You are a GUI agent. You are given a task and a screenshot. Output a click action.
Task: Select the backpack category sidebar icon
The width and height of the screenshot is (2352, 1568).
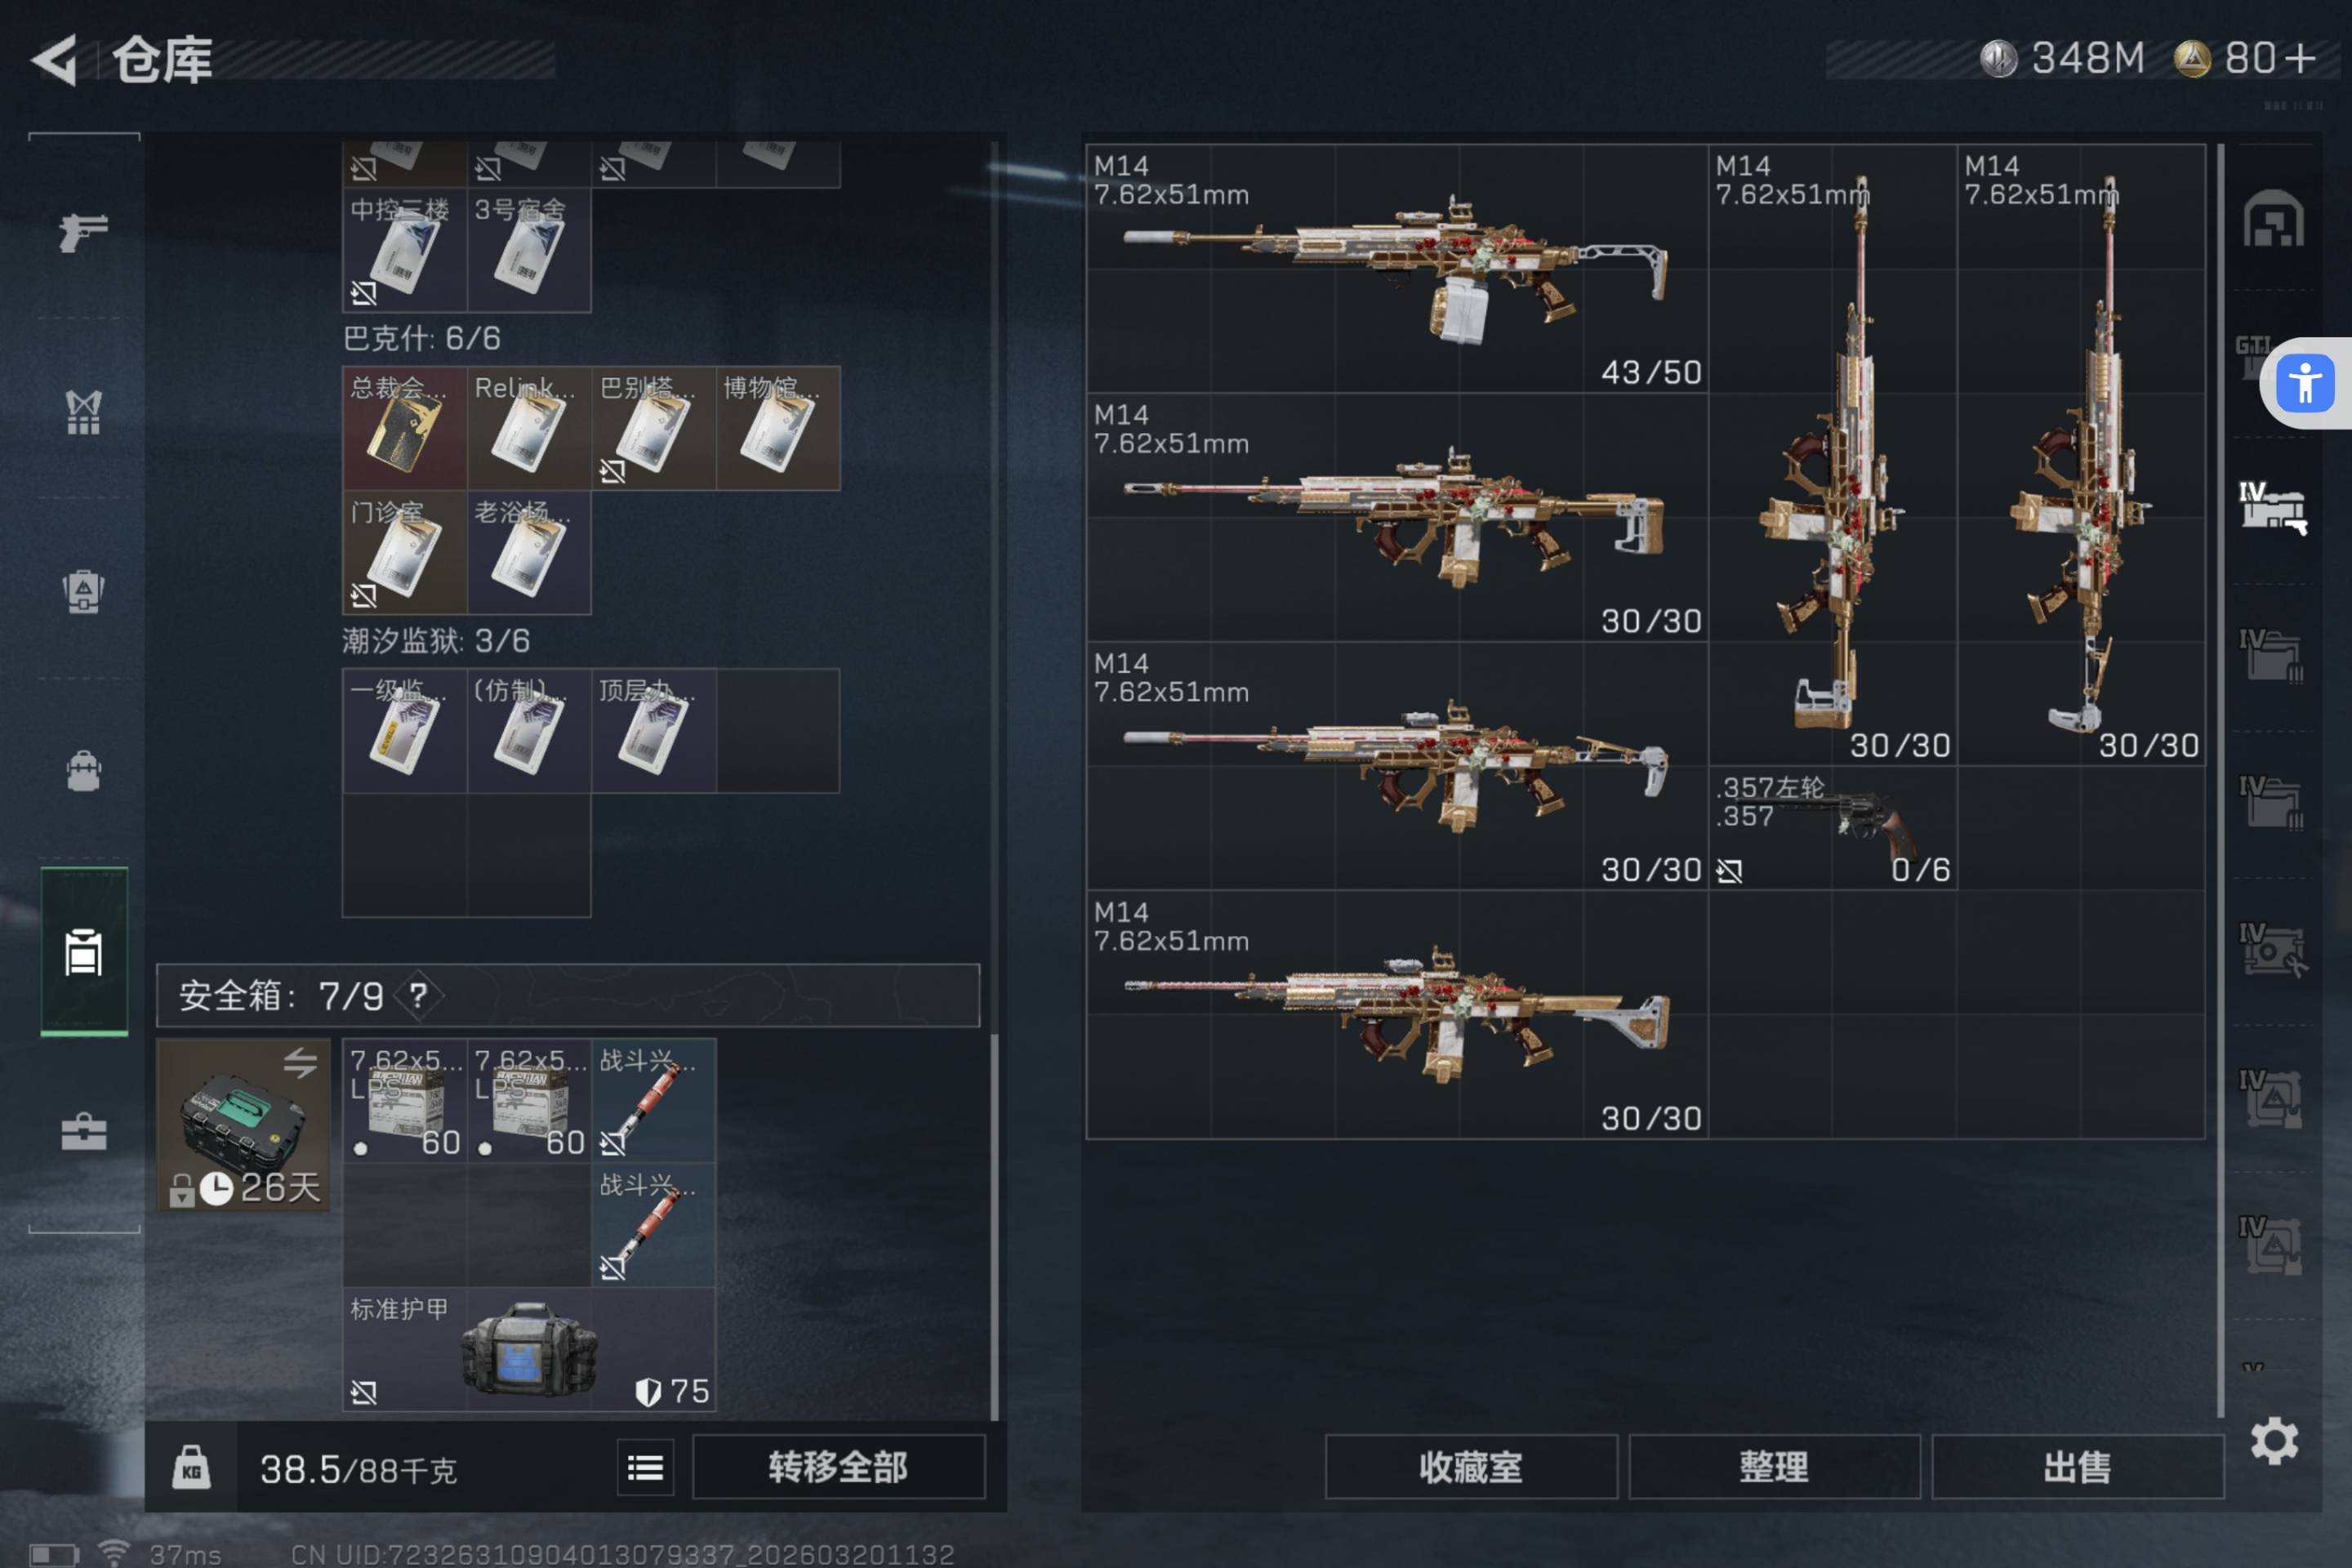83,771
